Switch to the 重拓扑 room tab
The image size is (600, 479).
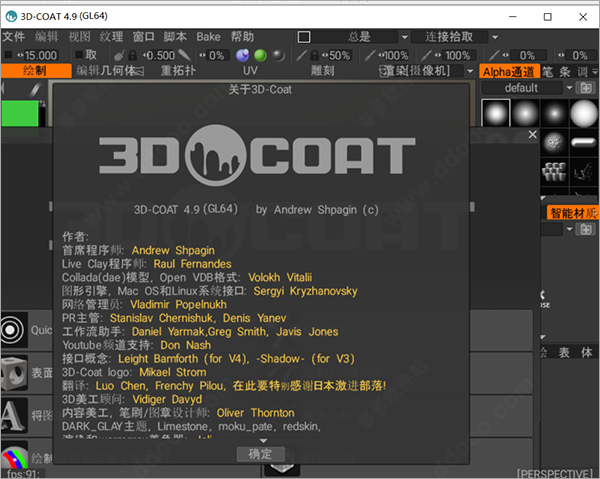tap(178, 71)
